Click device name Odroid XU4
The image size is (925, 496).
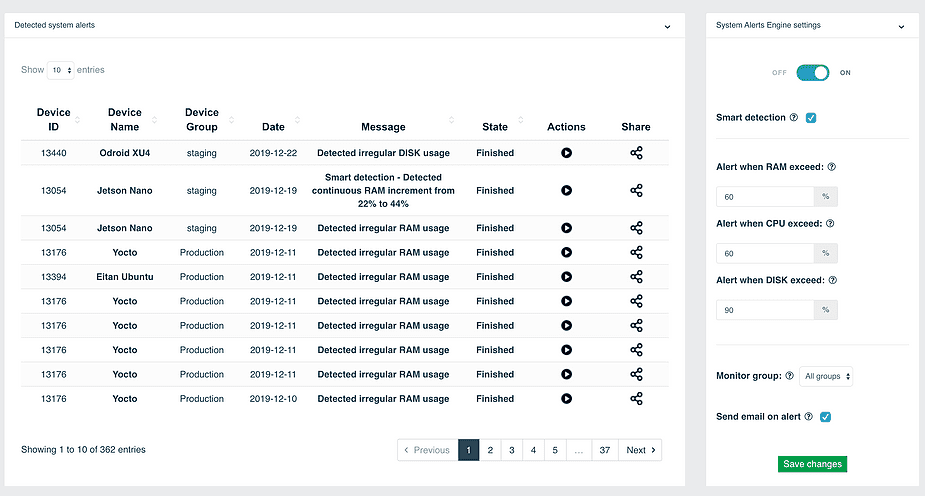[124, 153]
